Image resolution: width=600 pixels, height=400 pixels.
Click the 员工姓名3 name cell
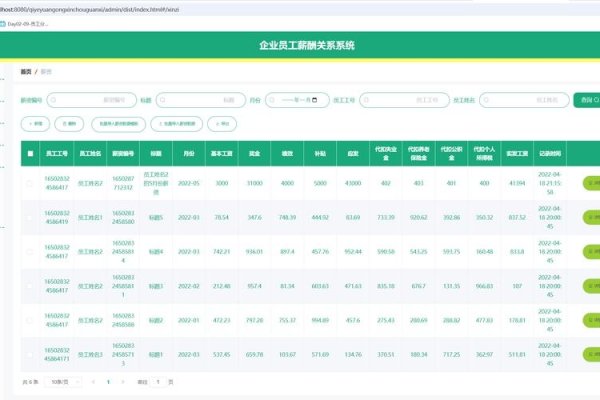[90, 354]
